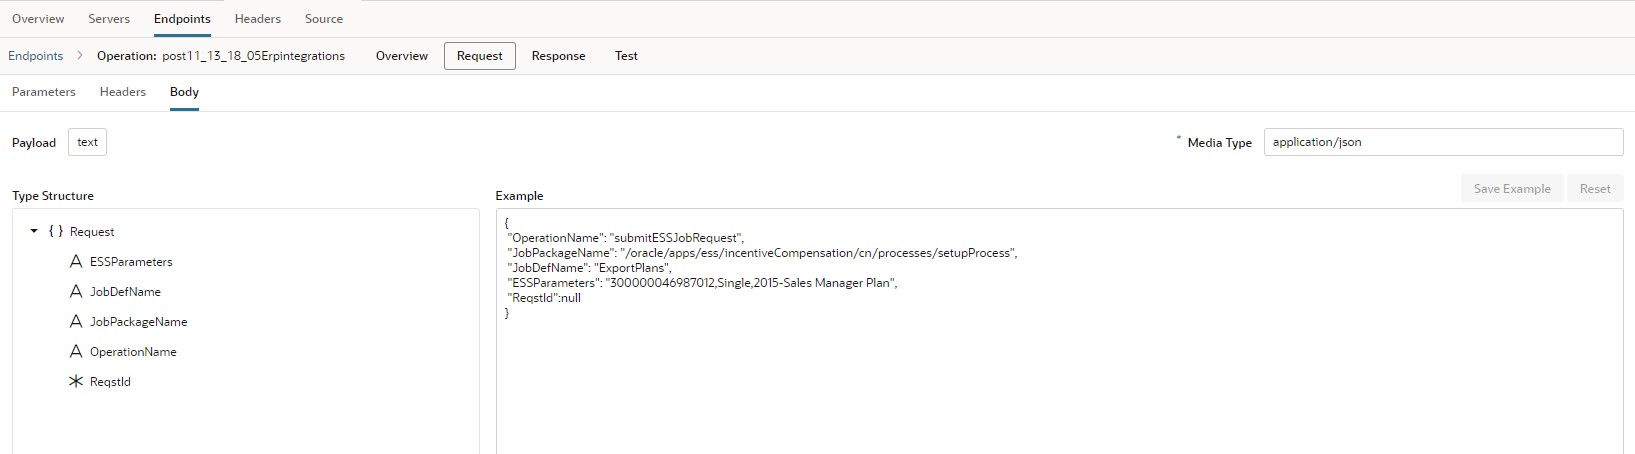
Task: Select the Parameters sub-tab
Action: [x=44, y=92]
